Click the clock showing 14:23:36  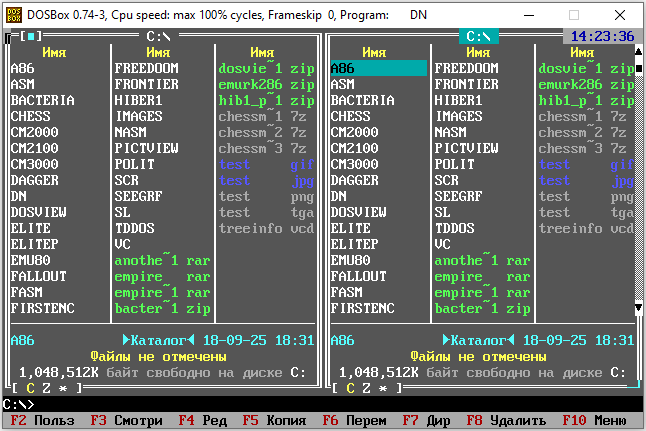pos(602,36)
